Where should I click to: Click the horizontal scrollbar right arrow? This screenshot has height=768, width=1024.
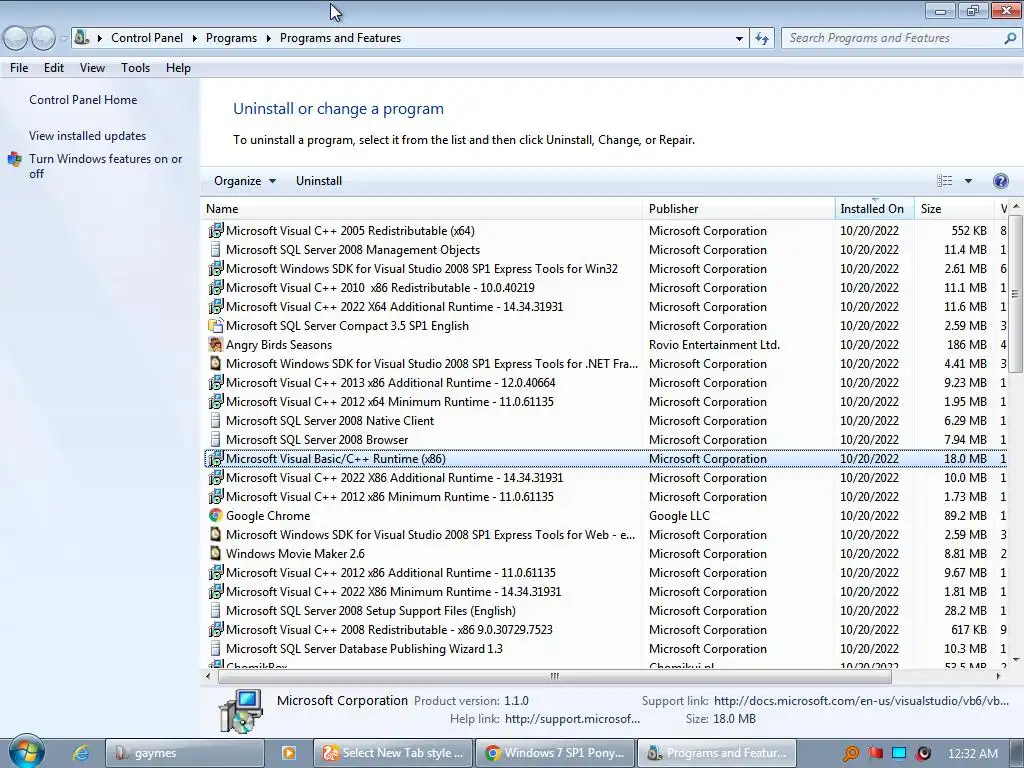point(998,677)
